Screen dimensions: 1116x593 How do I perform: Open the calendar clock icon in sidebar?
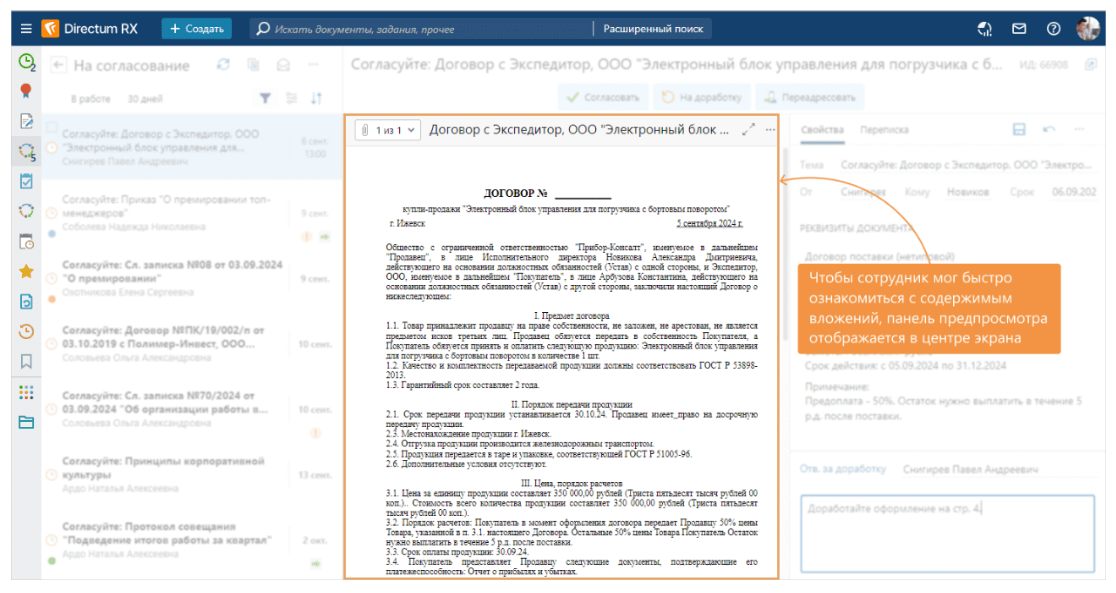coord(26,241)
